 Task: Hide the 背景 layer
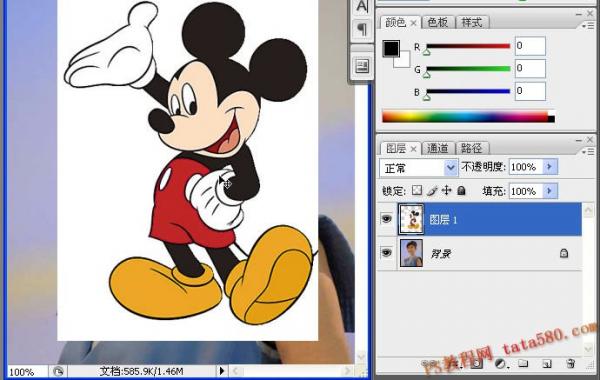pyautogui.click(x=386, y=253)
